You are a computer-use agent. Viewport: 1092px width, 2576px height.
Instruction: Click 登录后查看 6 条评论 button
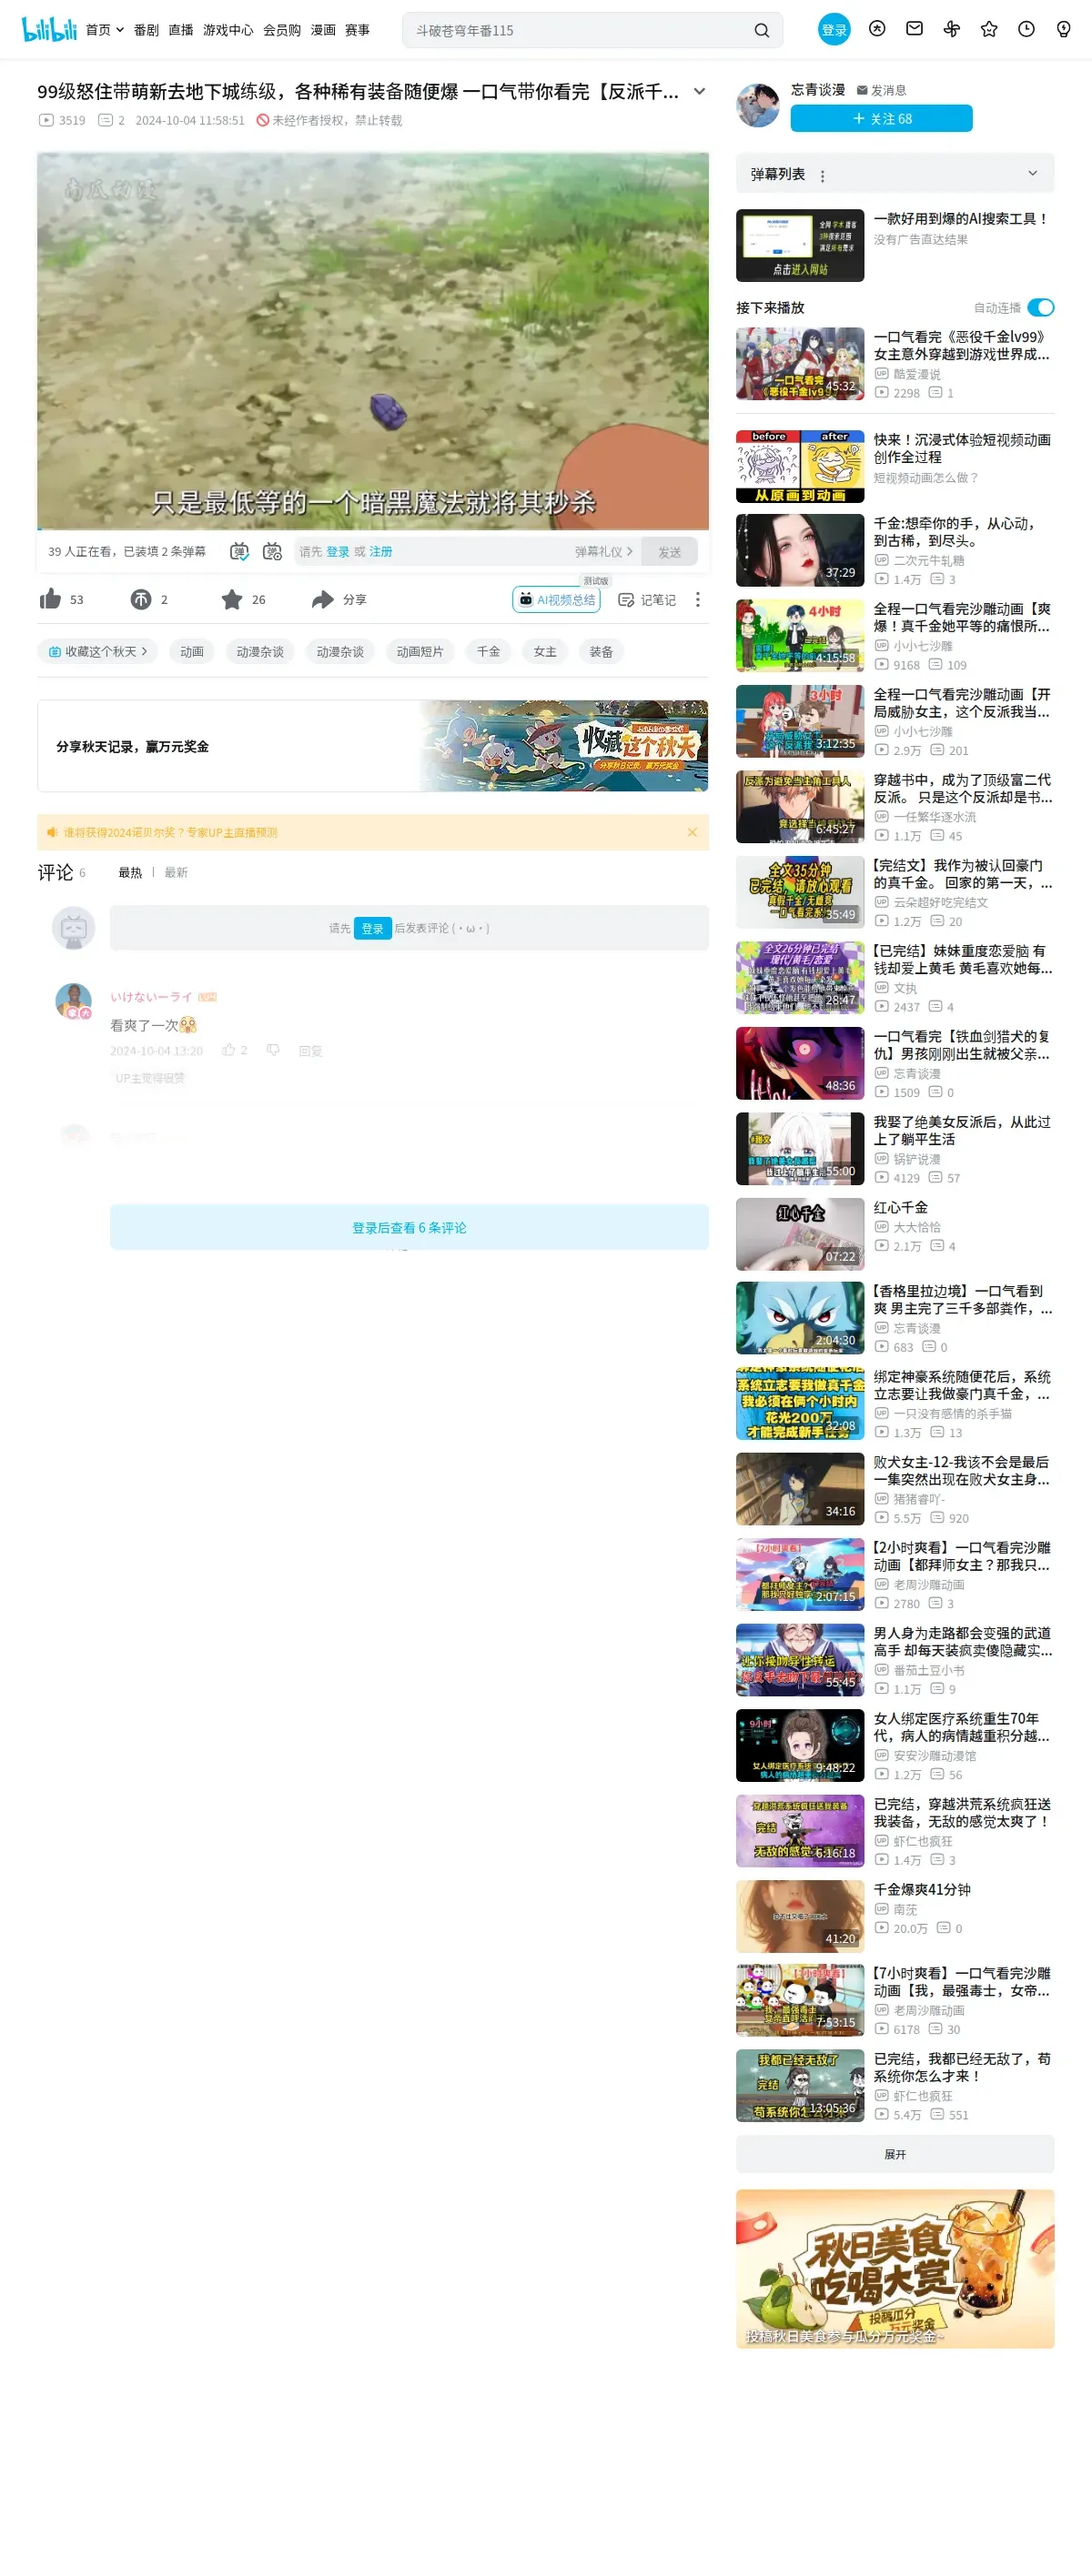pos(409,1227)
